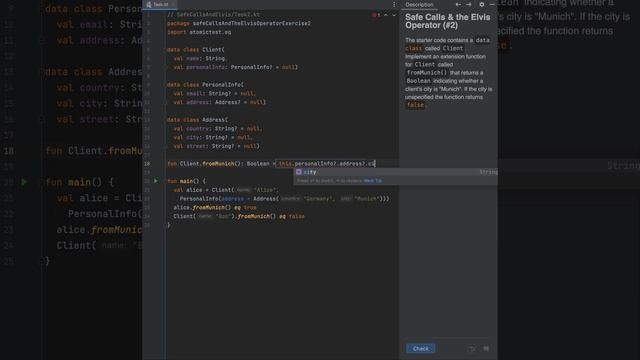
Task: Go to previous task with left arrow
Action: click(458, 4)
